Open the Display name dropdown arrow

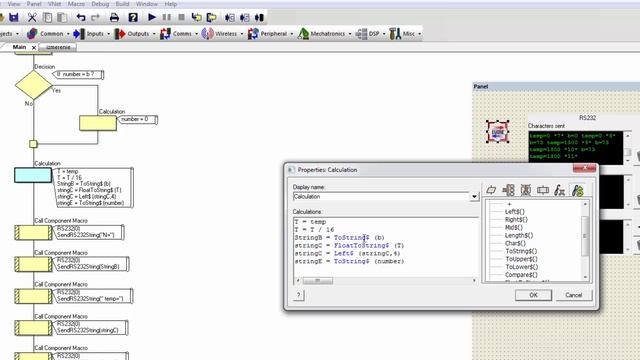[x=474, y=196]
